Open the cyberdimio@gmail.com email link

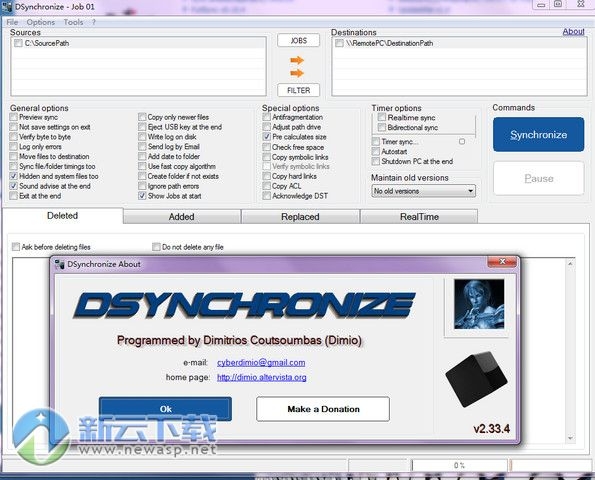click(x=261, y=362)
